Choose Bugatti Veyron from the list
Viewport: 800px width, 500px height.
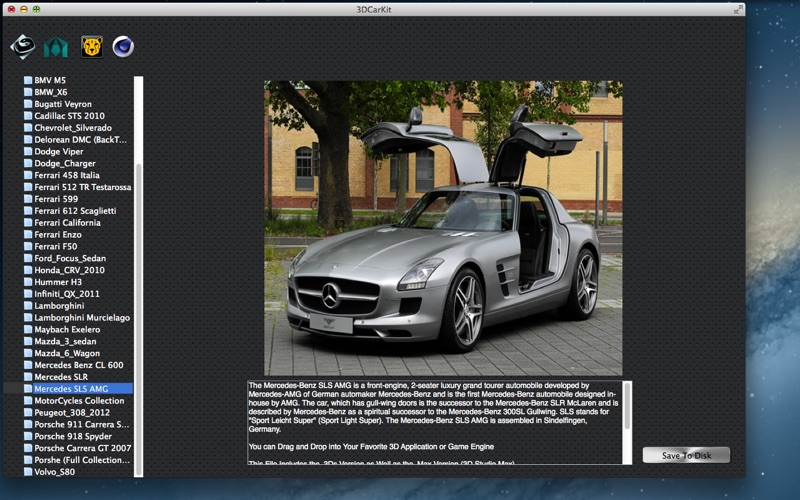pos(63,104)
